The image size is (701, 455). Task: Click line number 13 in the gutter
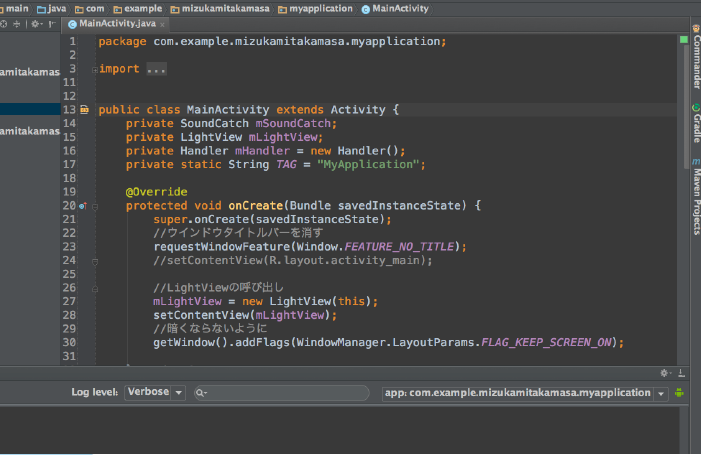[69, 110]
